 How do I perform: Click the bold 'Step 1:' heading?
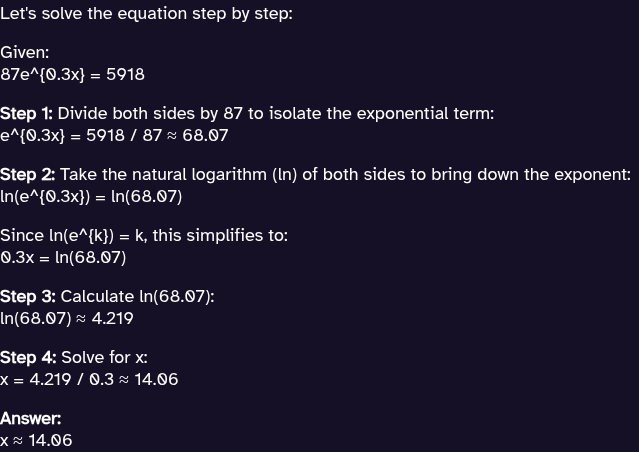click(26, 113)
